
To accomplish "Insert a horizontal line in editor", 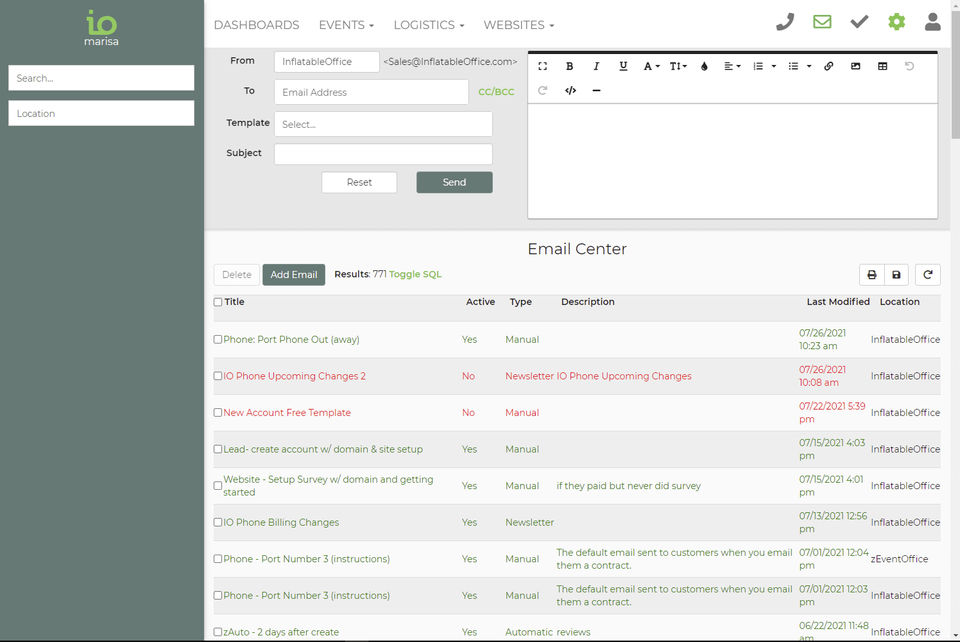I will click(x=596, y=91).
